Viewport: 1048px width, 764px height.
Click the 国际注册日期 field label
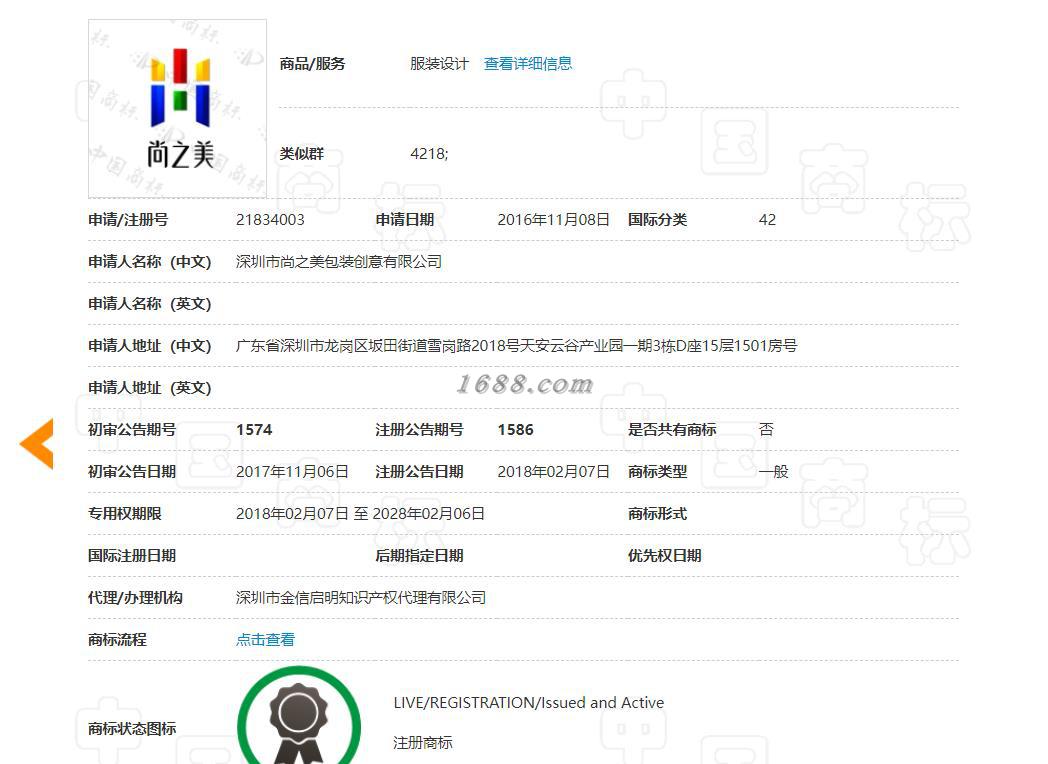pos(132,556)
